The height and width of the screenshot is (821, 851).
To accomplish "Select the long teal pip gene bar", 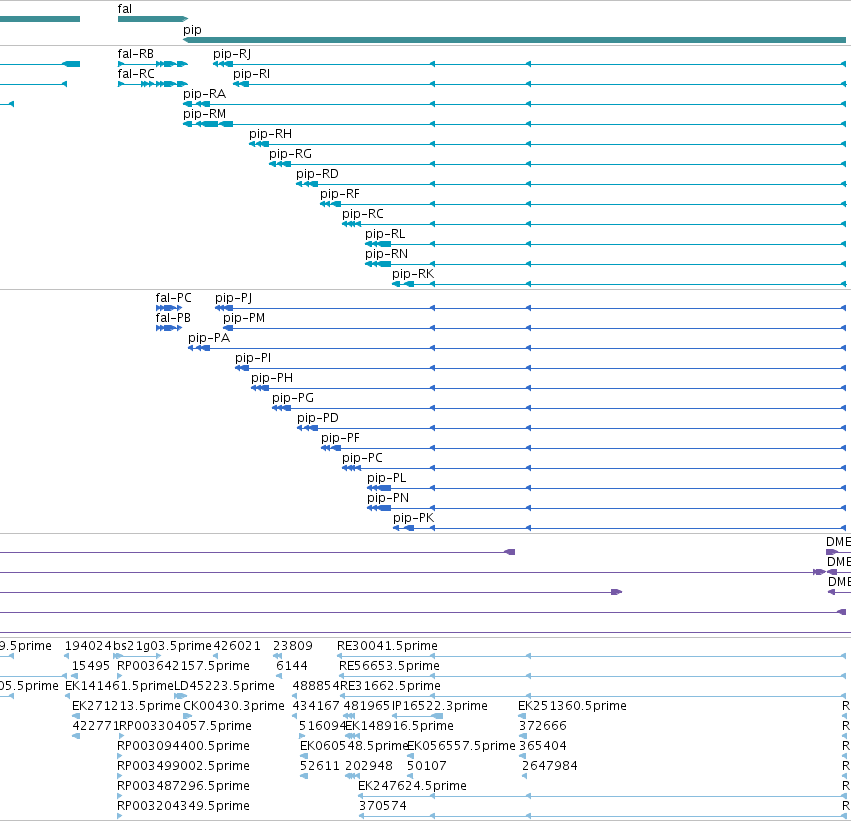I will click(x=515, y=40).
